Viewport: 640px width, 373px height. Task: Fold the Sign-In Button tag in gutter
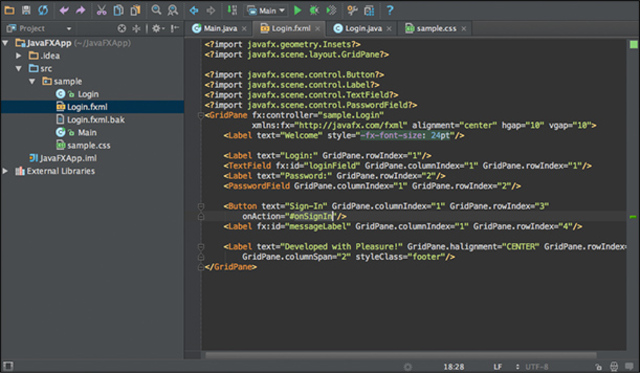pyautogui.click(x=201, y=206)
